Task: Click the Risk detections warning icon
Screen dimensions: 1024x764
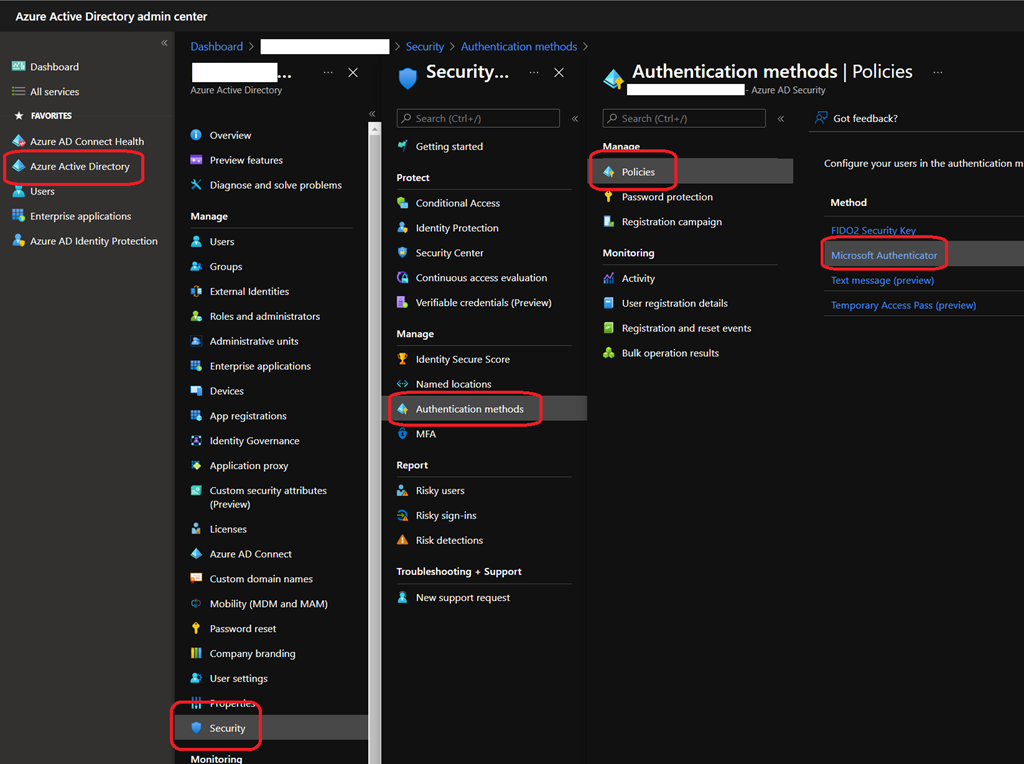Action: pos(403,540)
